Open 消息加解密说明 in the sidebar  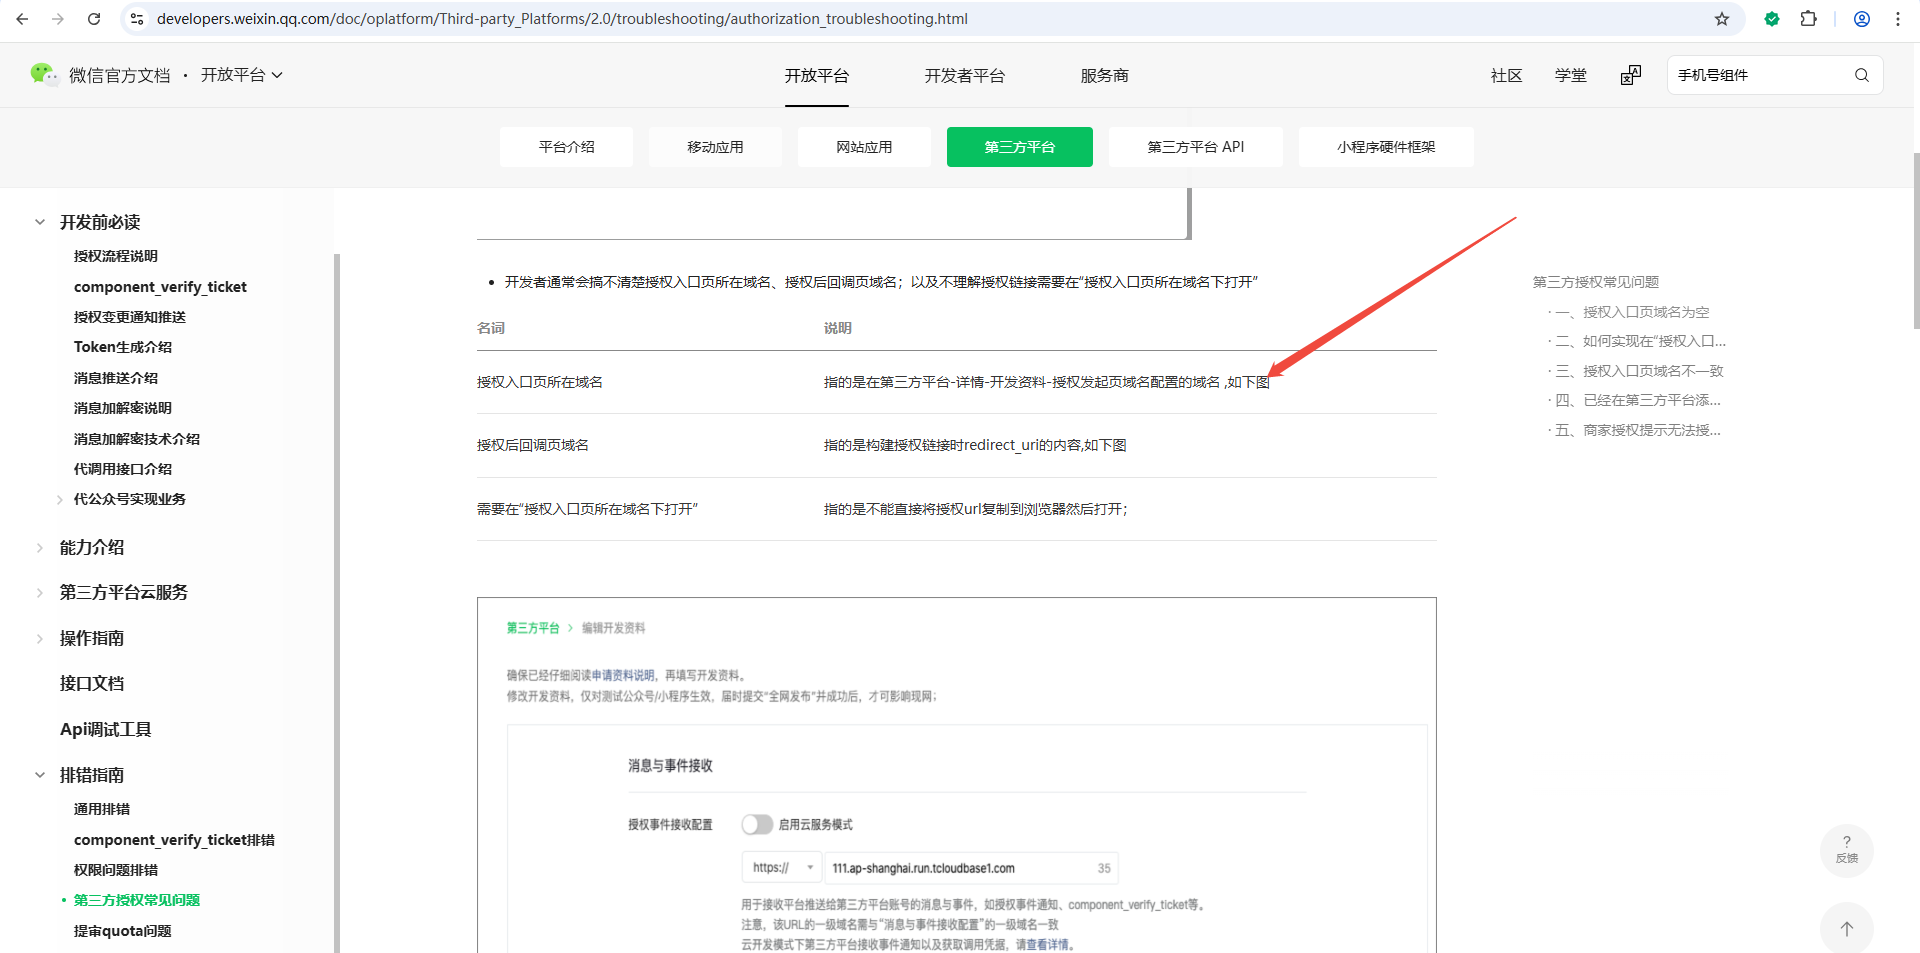click(x=123, y=408)
